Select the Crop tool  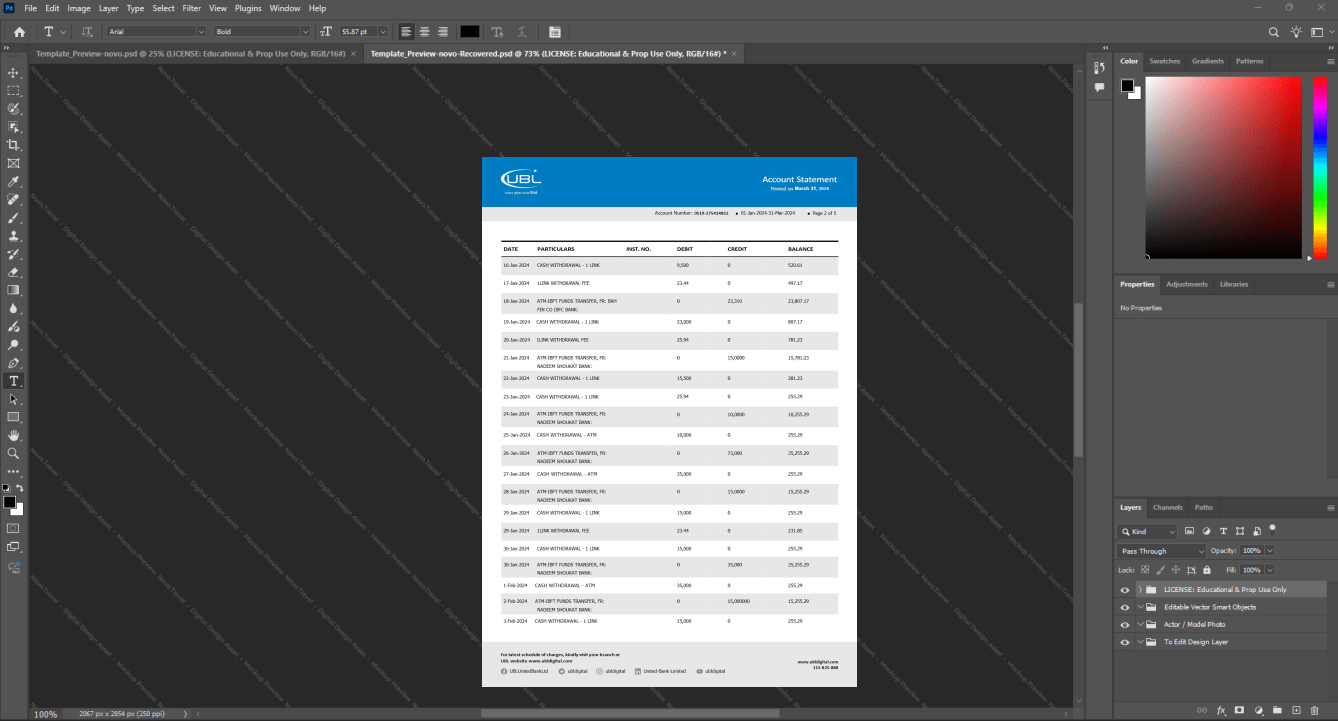[13, 145]
